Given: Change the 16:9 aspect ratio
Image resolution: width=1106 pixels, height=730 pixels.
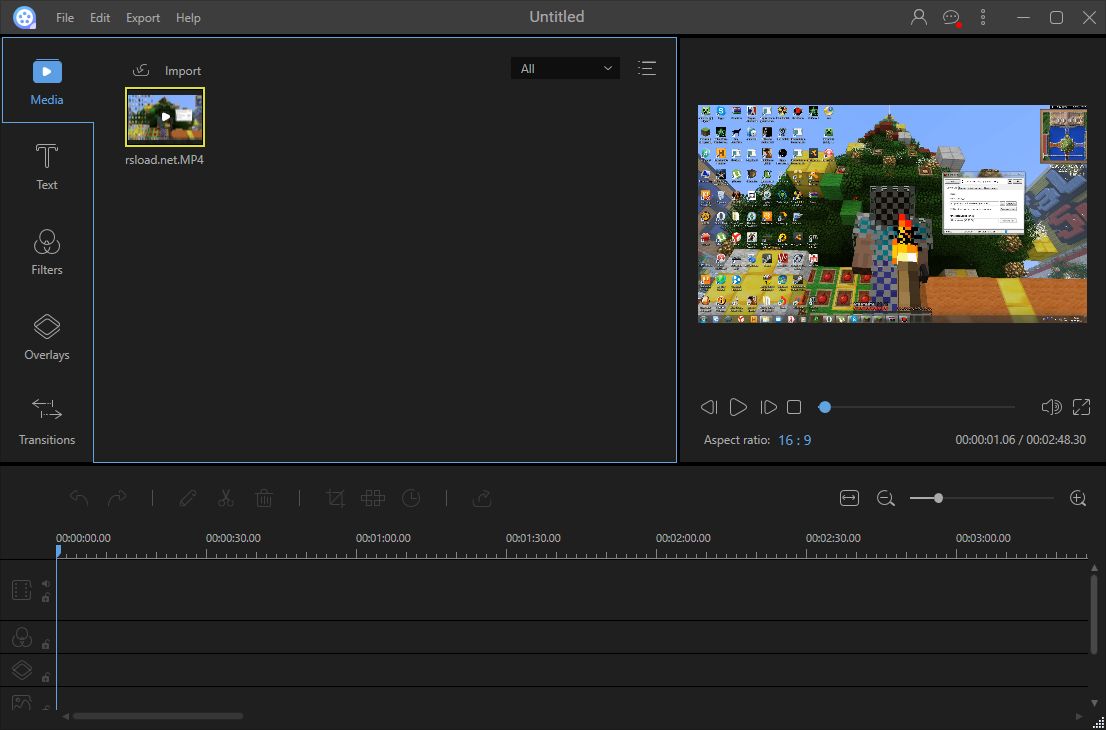Looking at the screenshot, I should tap(795, 440).
